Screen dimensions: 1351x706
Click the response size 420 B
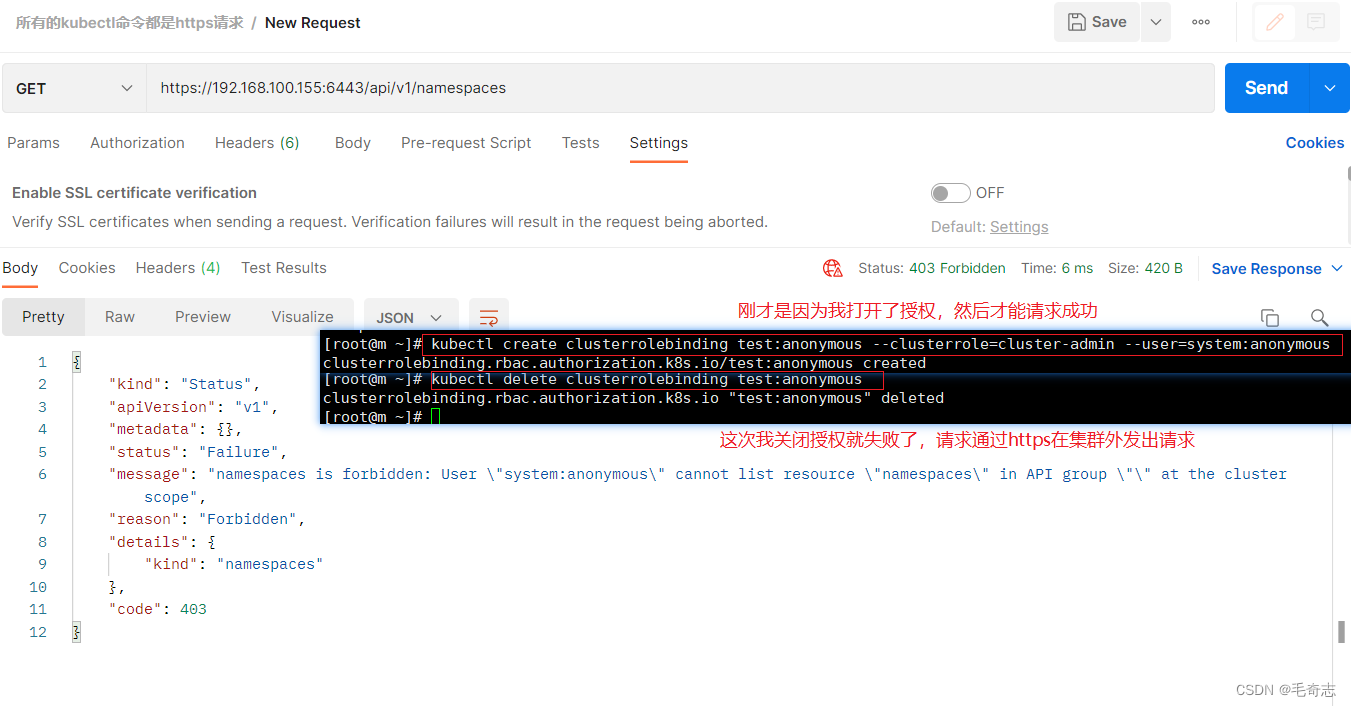pos(1145,268)
